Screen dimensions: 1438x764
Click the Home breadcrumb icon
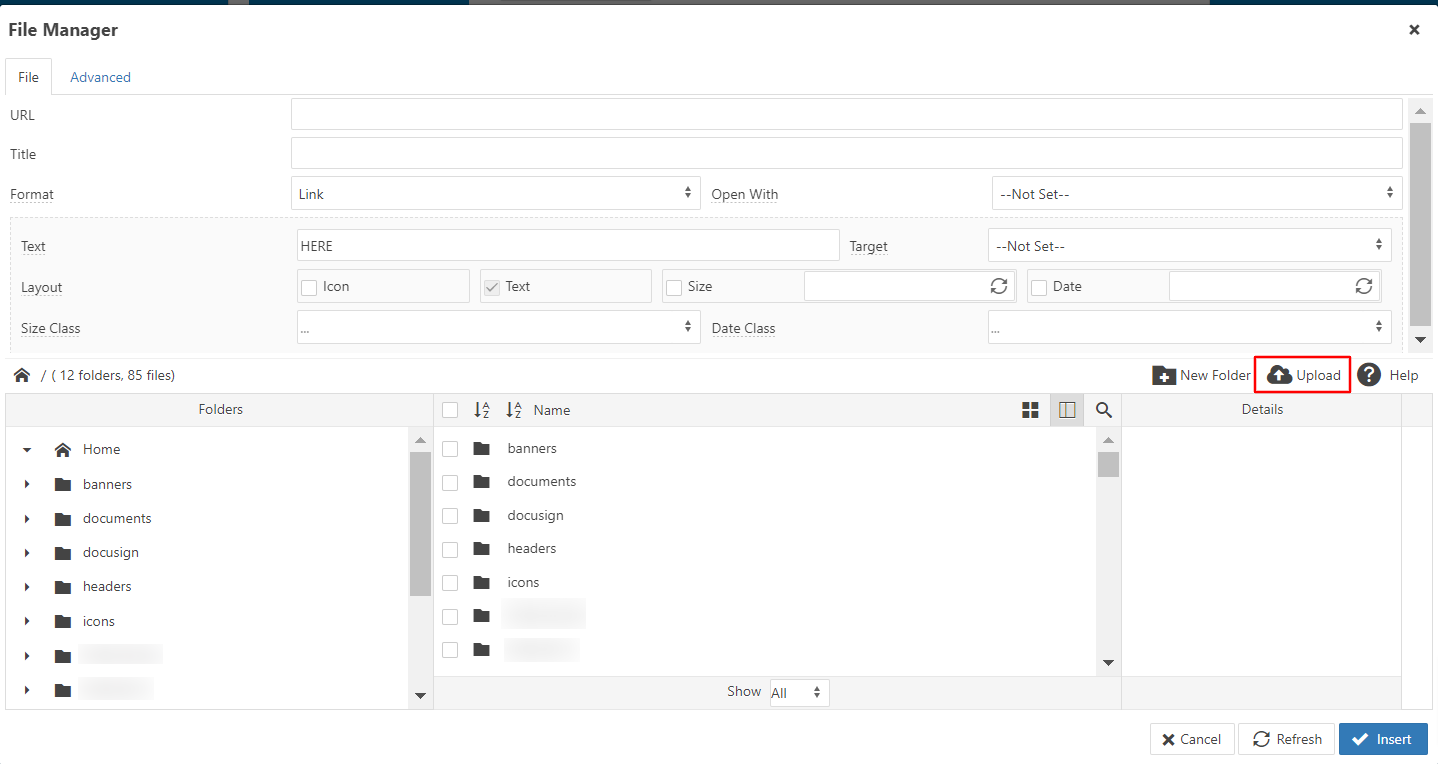click(22, 374)
